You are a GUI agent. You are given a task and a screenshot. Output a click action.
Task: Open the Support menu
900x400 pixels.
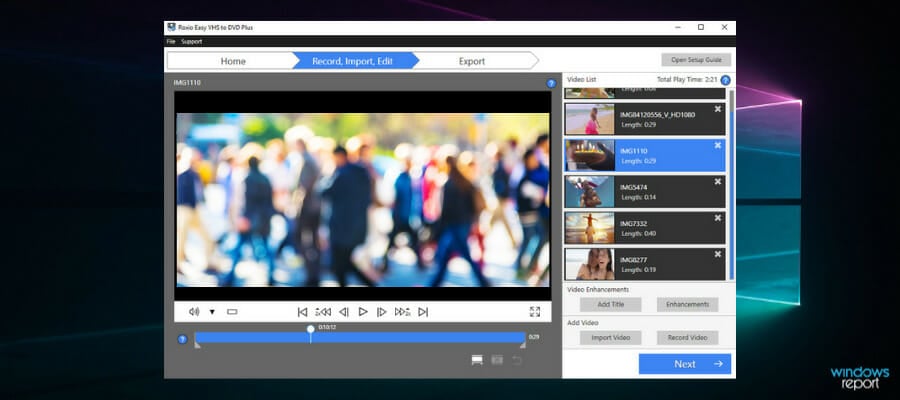tap(192, 41)
